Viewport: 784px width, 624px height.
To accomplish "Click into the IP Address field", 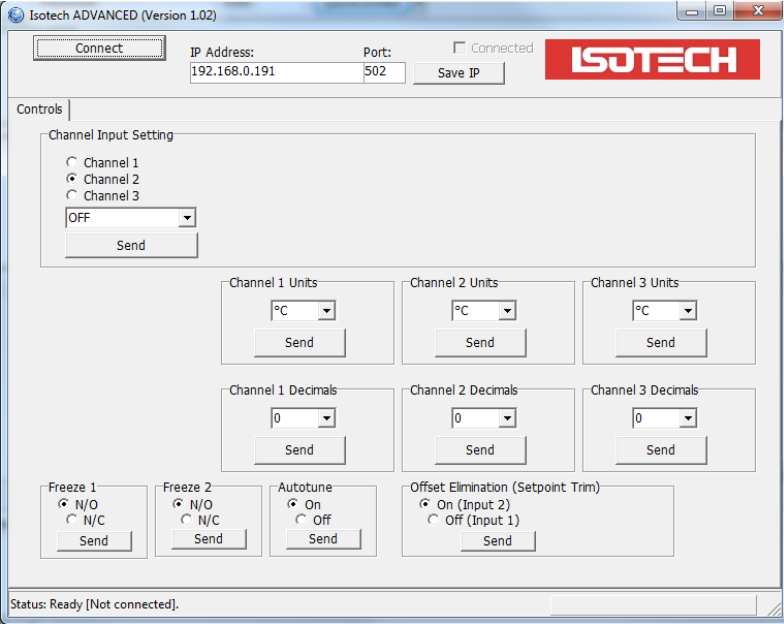I will [276, 72].
